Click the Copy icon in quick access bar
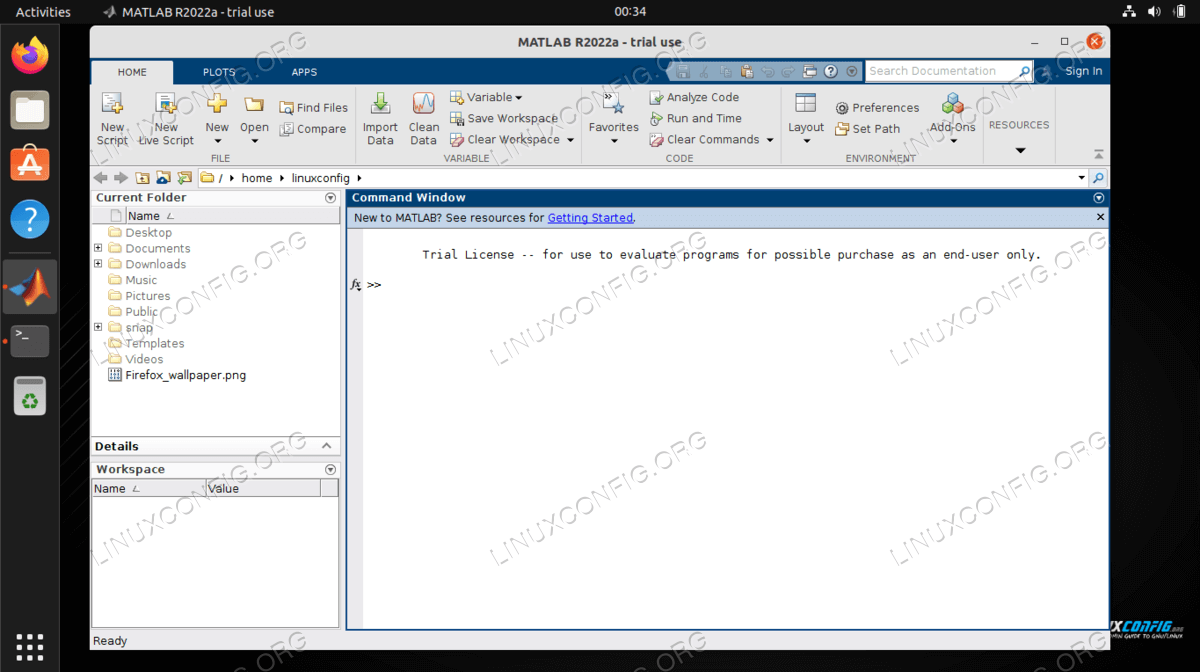 [x=725, y=72]
